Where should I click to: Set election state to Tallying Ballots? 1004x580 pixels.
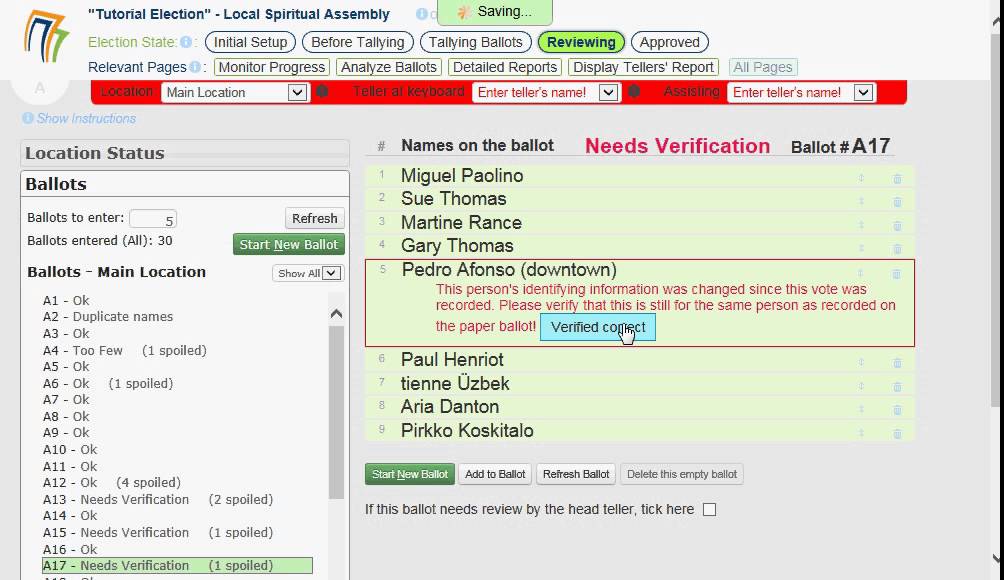pos(476,42)
